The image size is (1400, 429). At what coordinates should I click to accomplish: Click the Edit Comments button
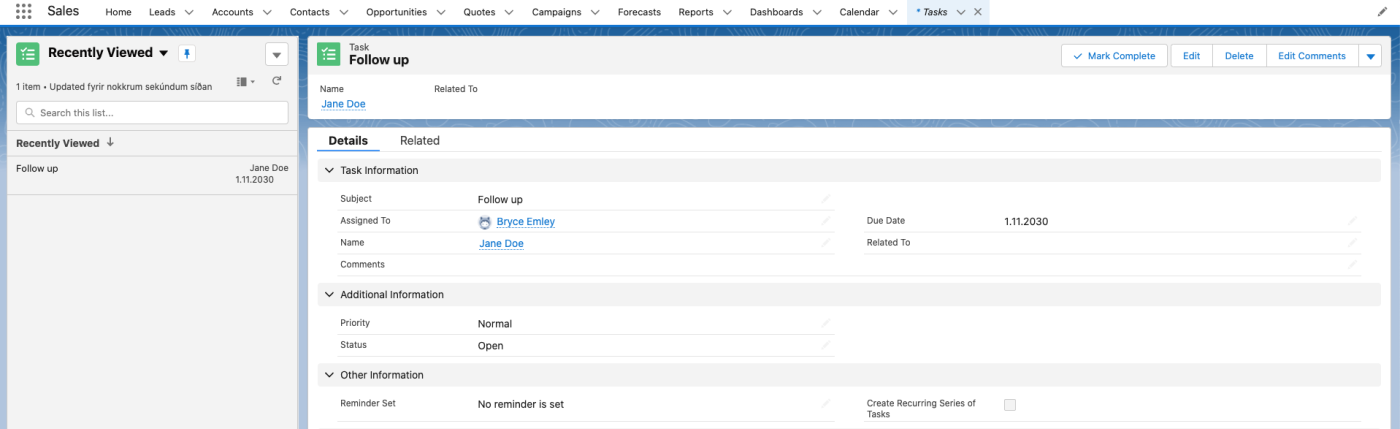click(x=1312, y=56)
